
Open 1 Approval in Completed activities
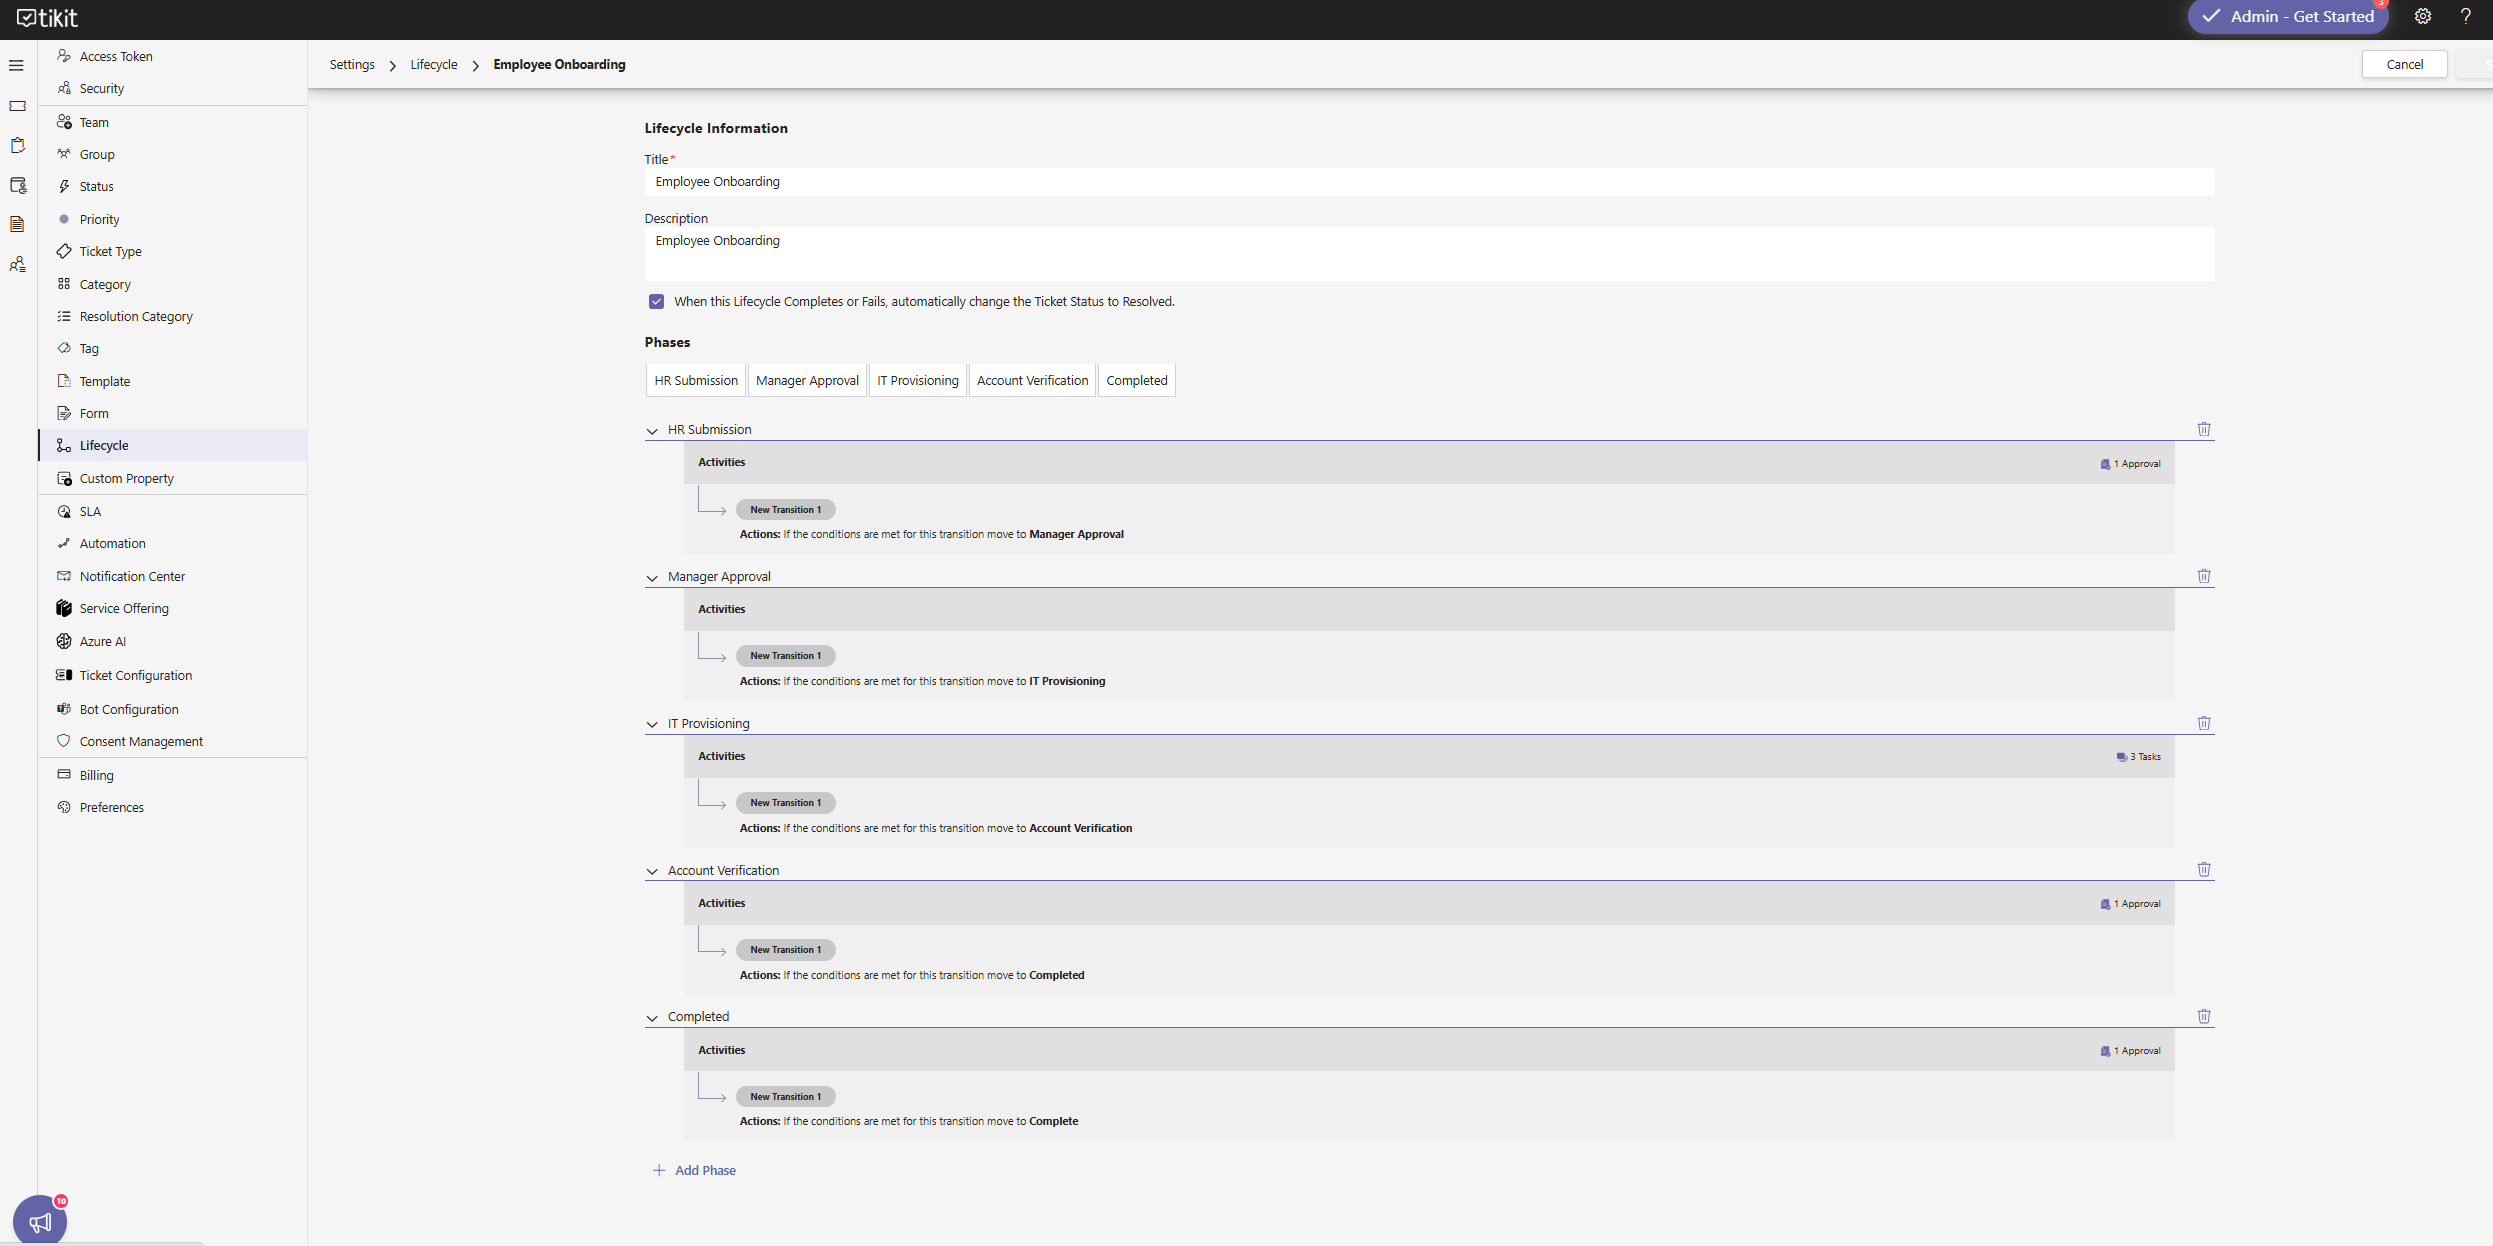2131,1051
